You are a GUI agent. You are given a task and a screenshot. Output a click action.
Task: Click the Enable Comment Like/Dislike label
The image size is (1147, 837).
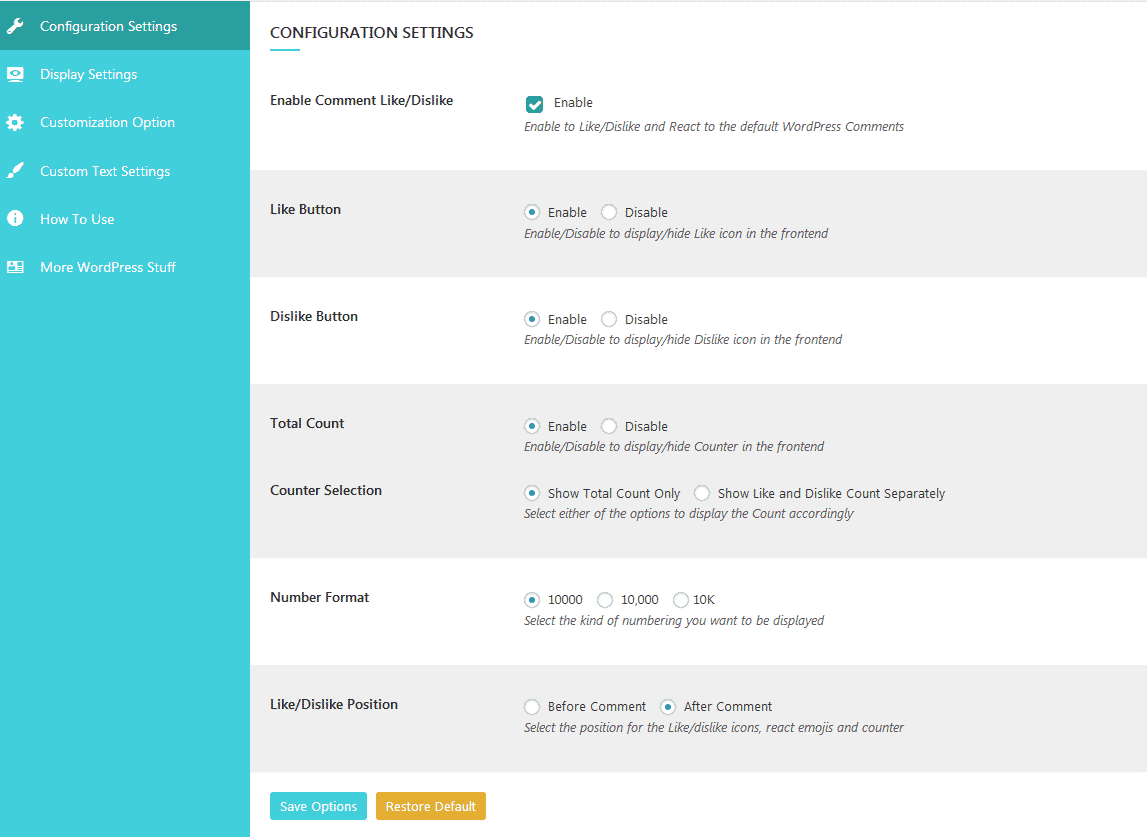(x=361, y=100)
